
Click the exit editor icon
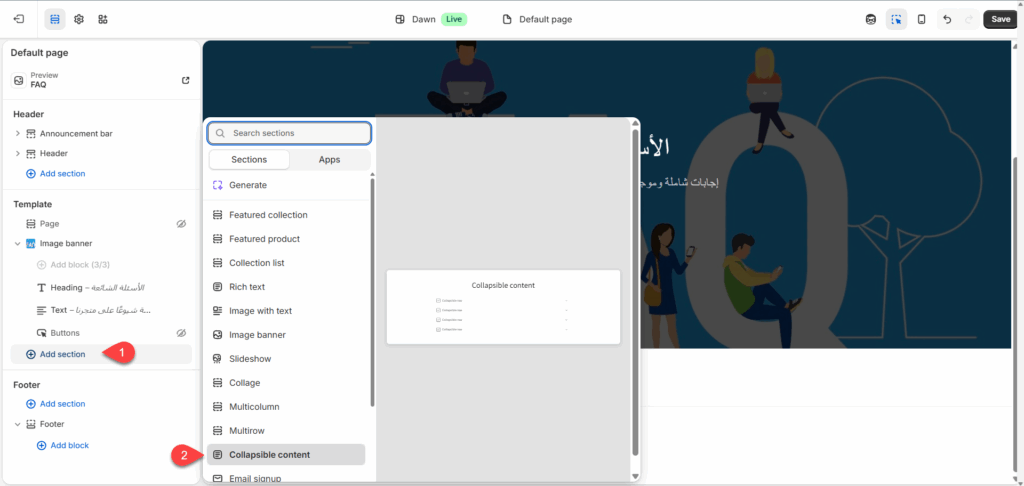click(x=18, y=19)
